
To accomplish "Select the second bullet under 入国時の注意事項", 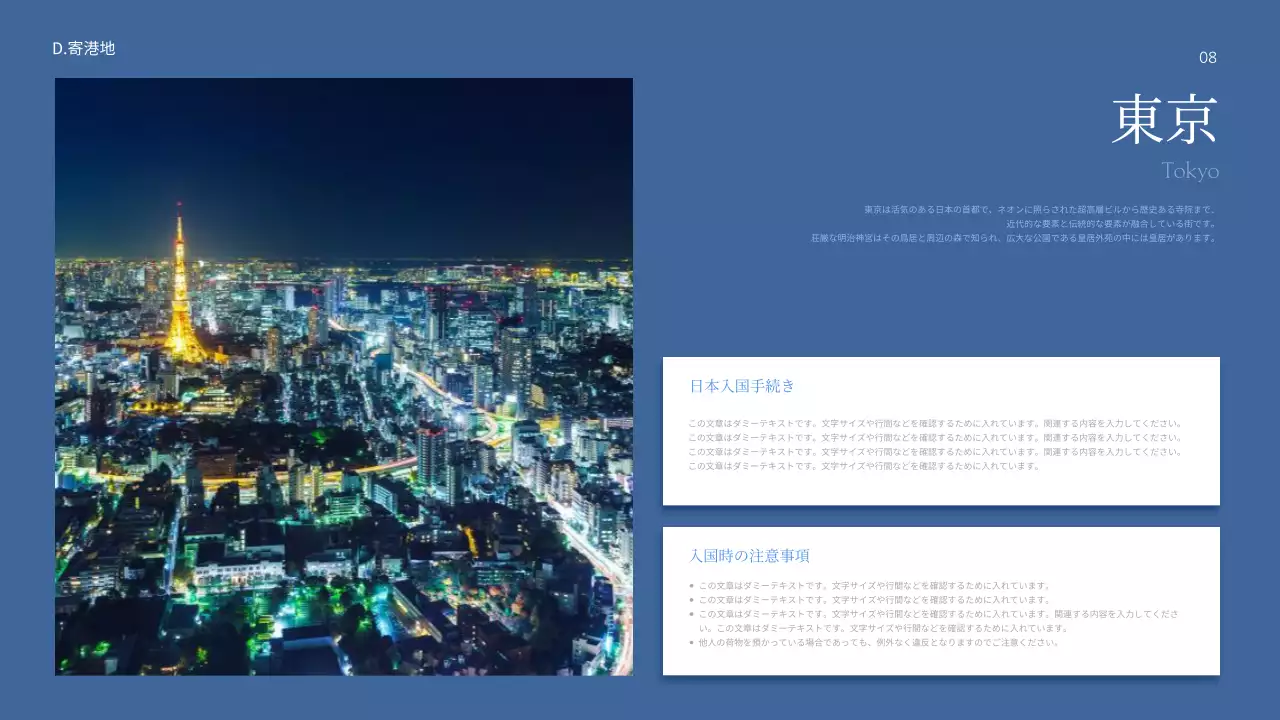I will (872, 600).
